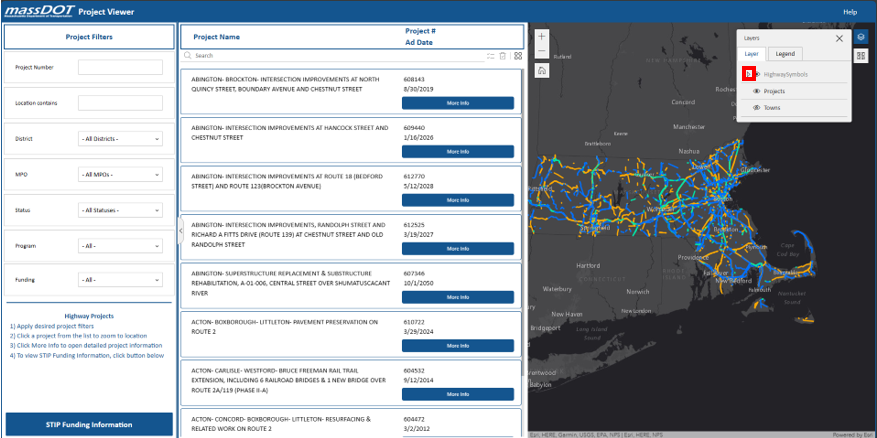
Task: Collapse the project list side panel
Action: coord(181,231)
